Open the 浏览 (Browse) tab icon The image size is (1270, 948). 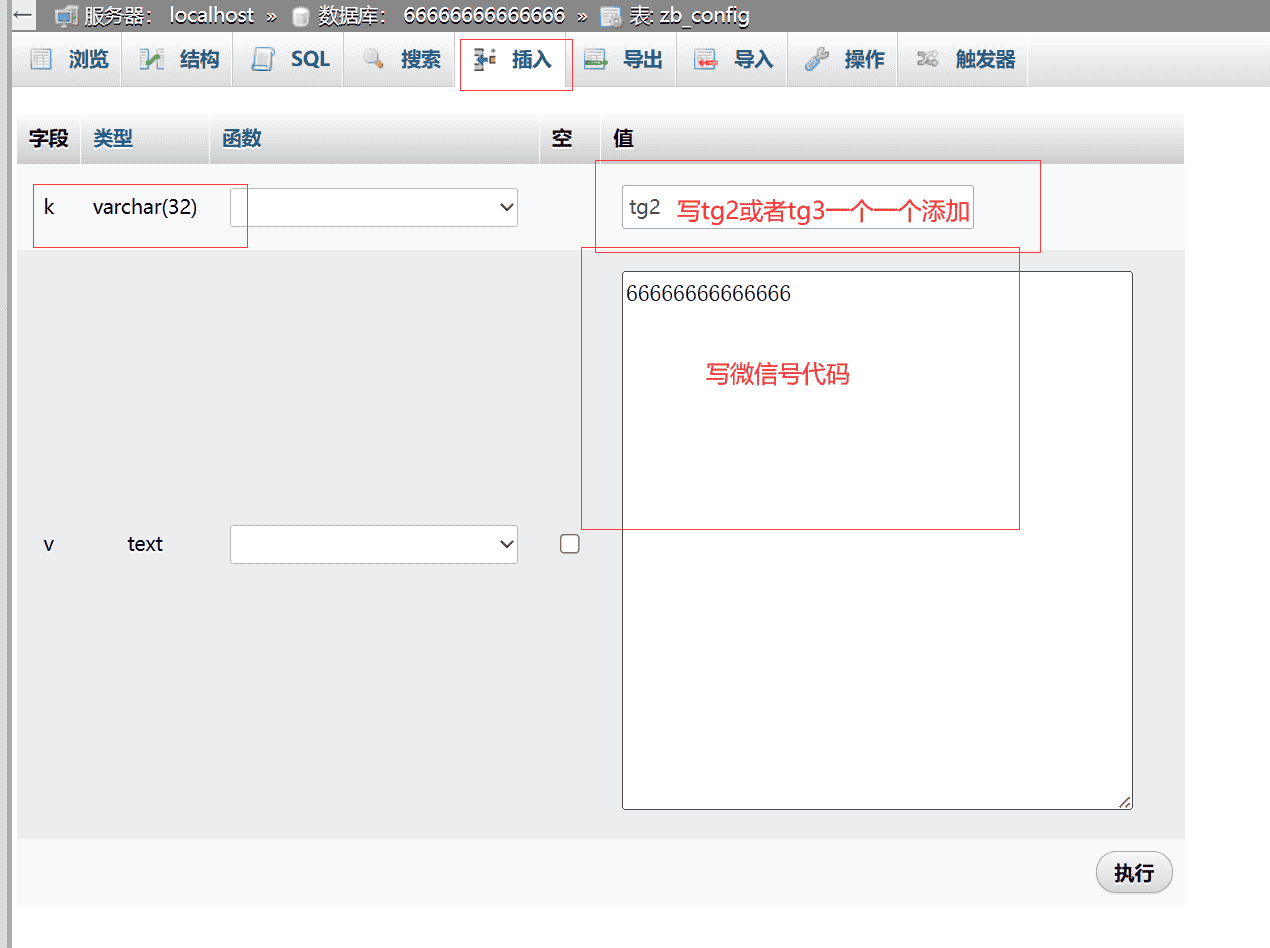coord(41,58)
